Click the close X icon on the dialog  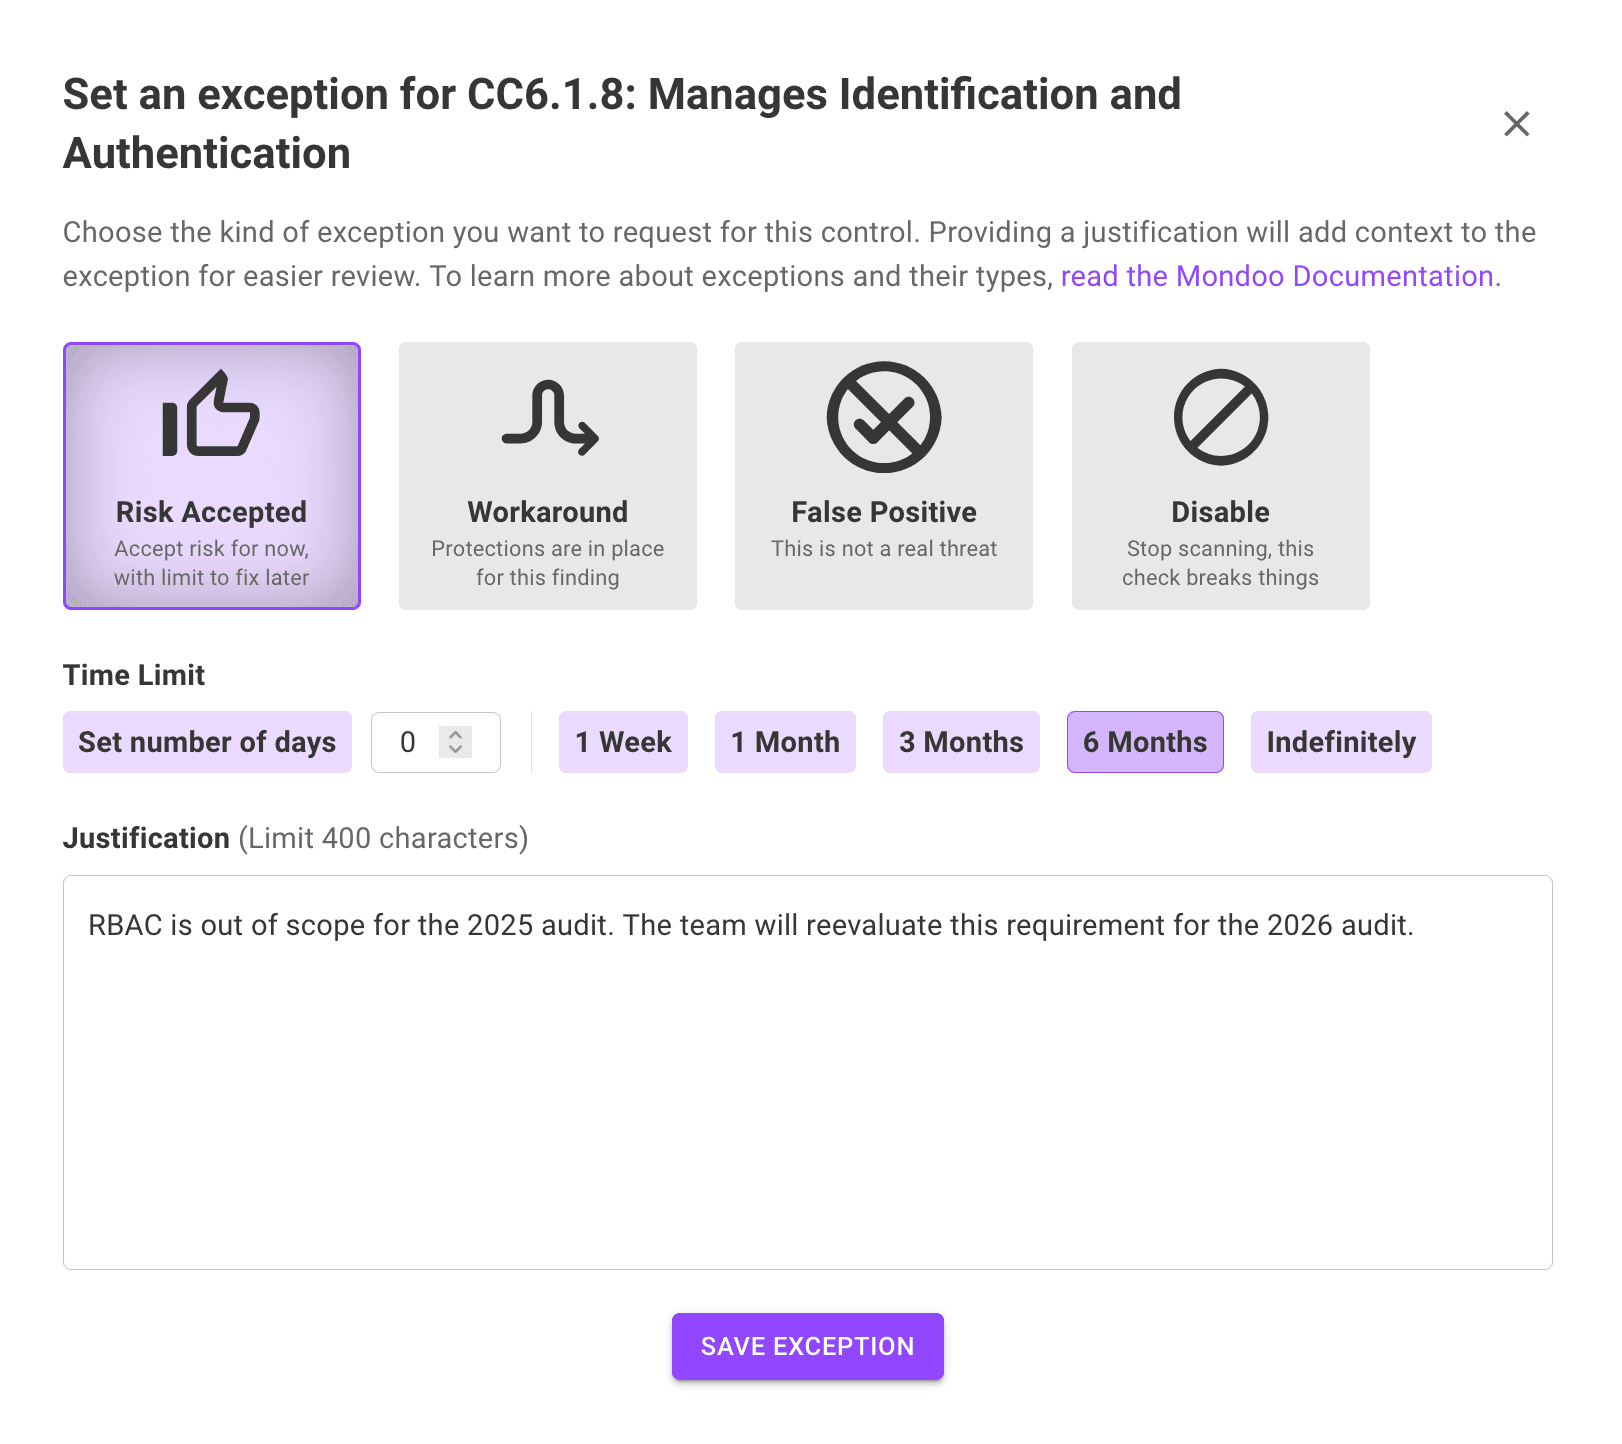click(1516, 124)
